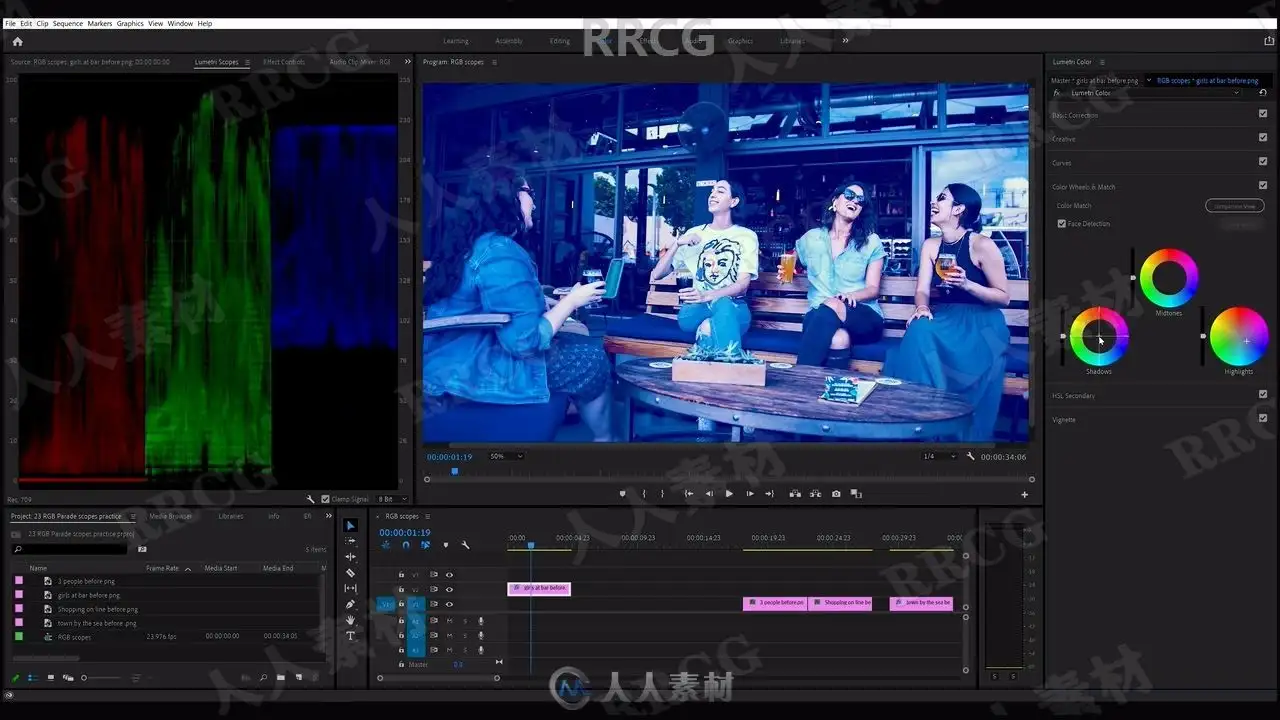1280x720 pixels.
Task: Click the Midtones color wheel
Action: [x=1169, y=278]
